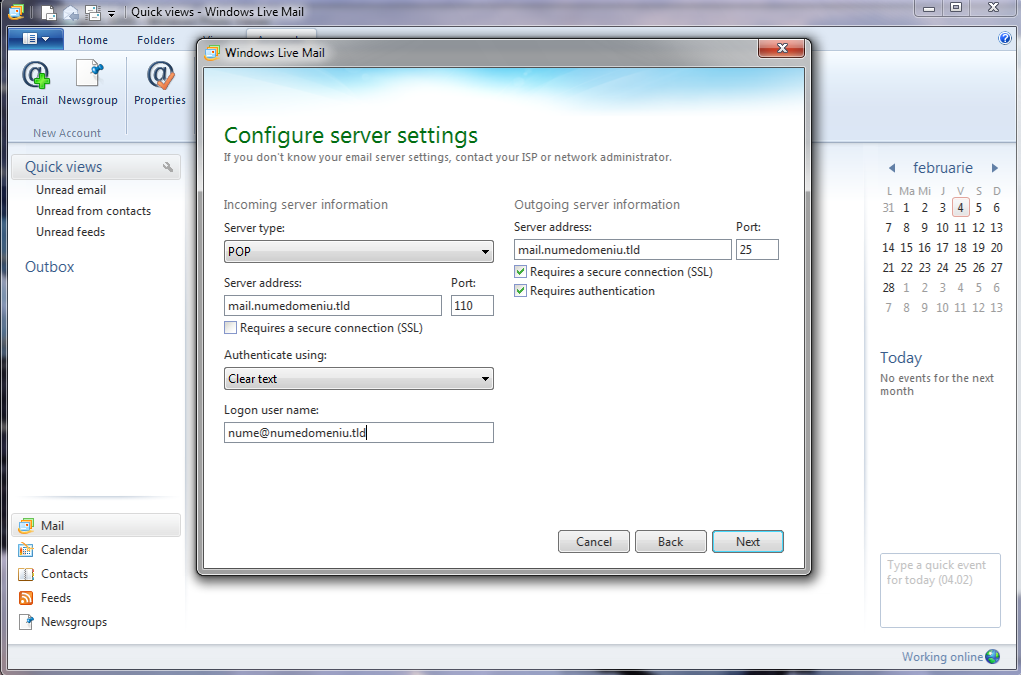
Task: Click the Today heading in calendar pane
Action: [901, 358]
